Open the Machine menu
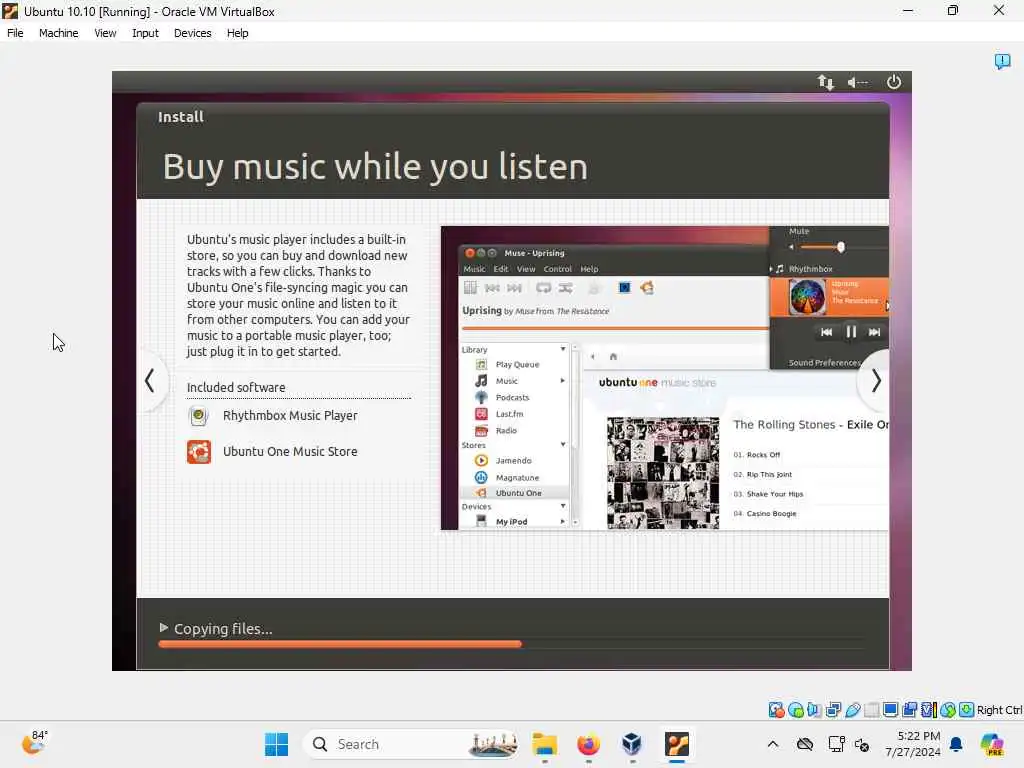Viewport: 1024px width, 768px height. coord(58,33)
